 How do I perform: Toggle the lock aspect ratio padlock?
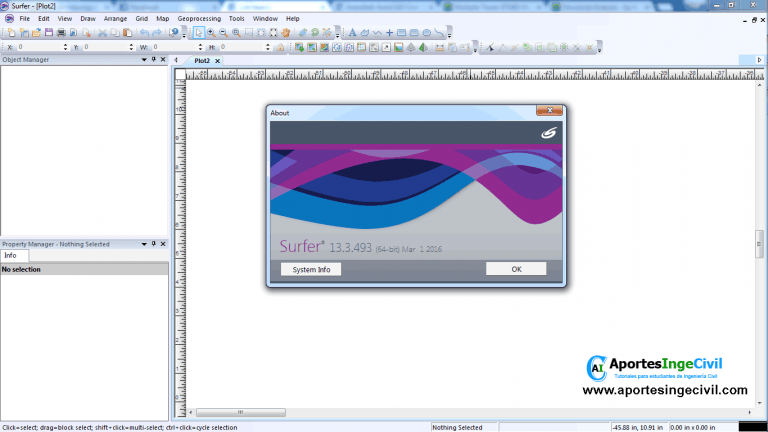(280, 48)
